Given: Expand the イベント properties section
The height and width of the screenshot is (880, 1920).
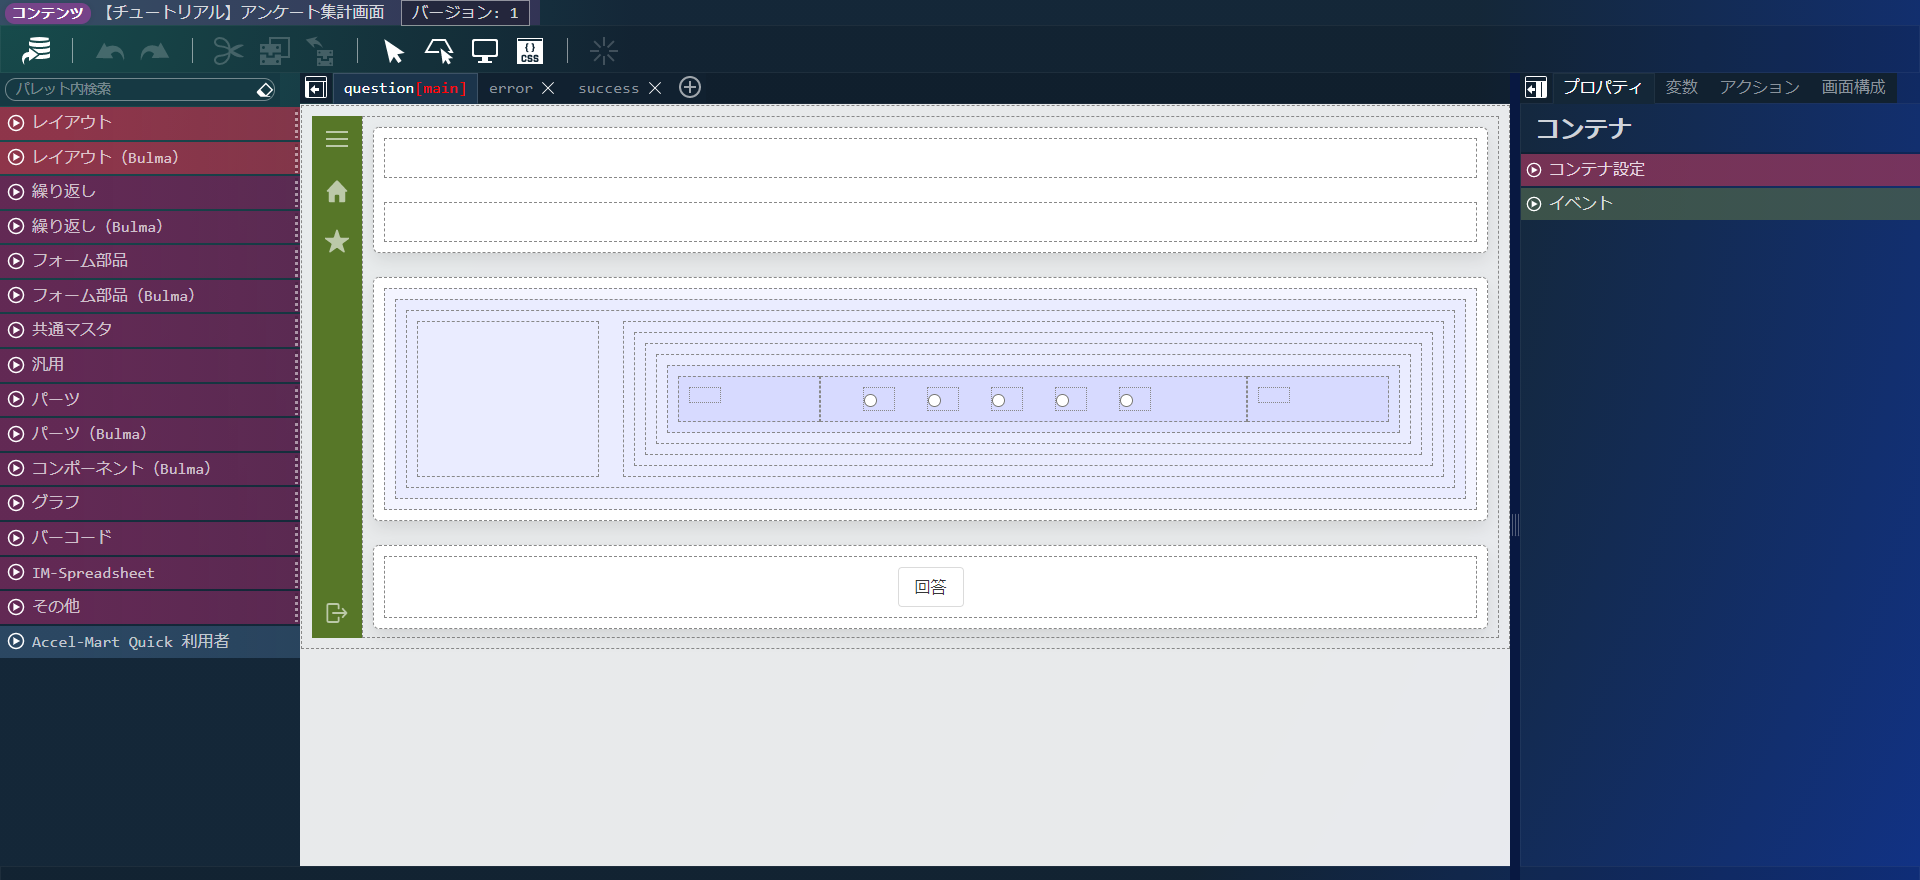Looking at the screenshot, I should (1720, 204).
